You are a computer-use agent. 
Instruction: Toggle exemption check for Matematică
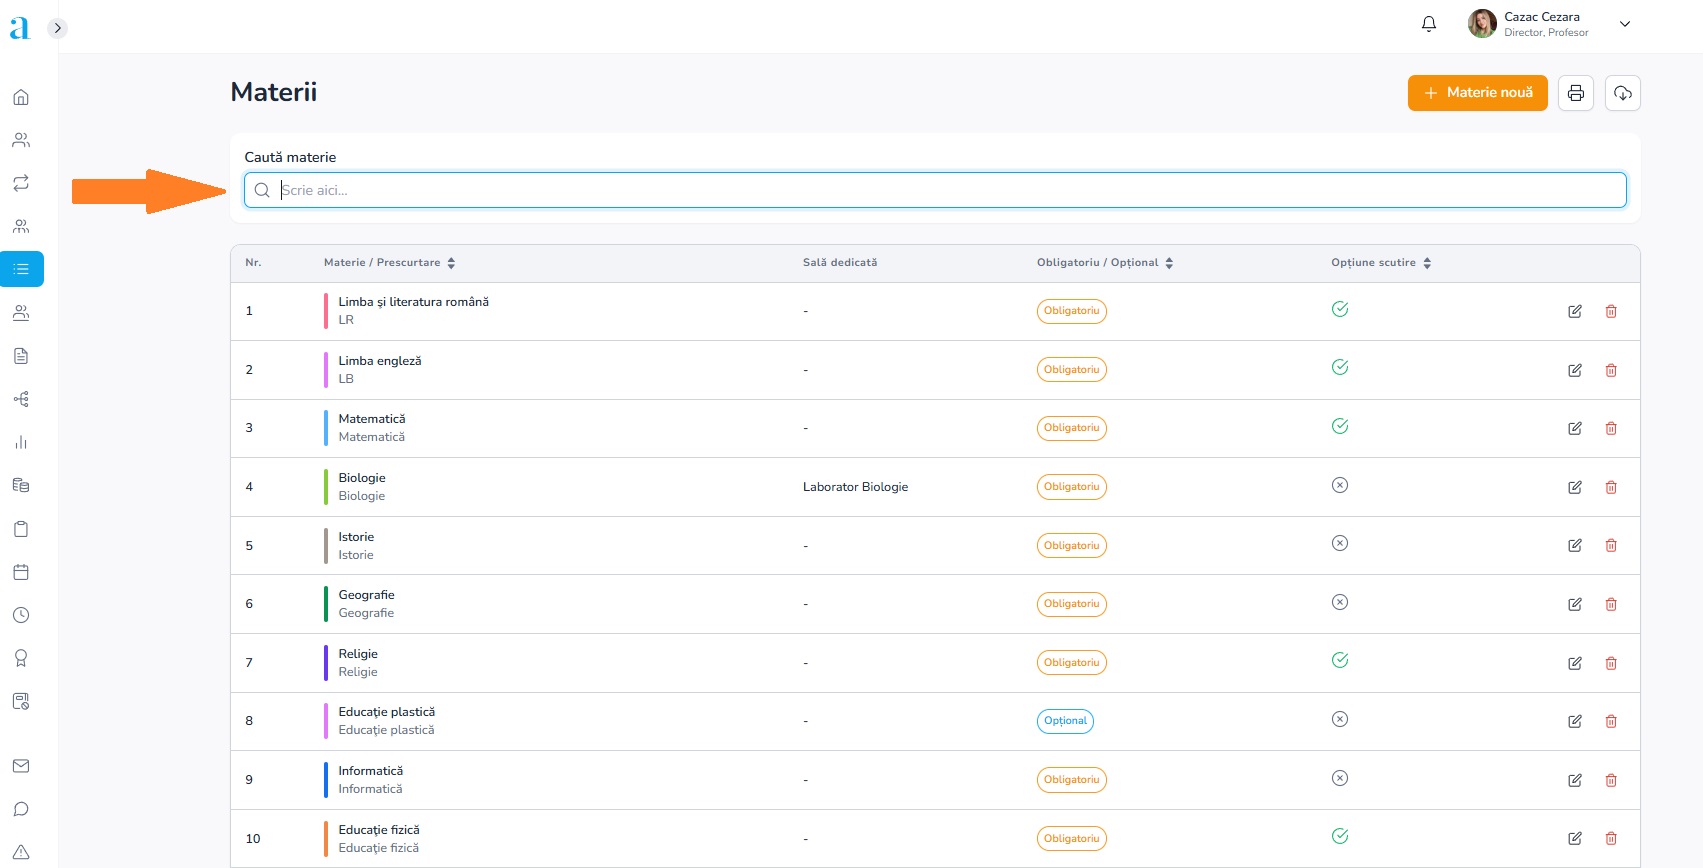[1340, 426]
